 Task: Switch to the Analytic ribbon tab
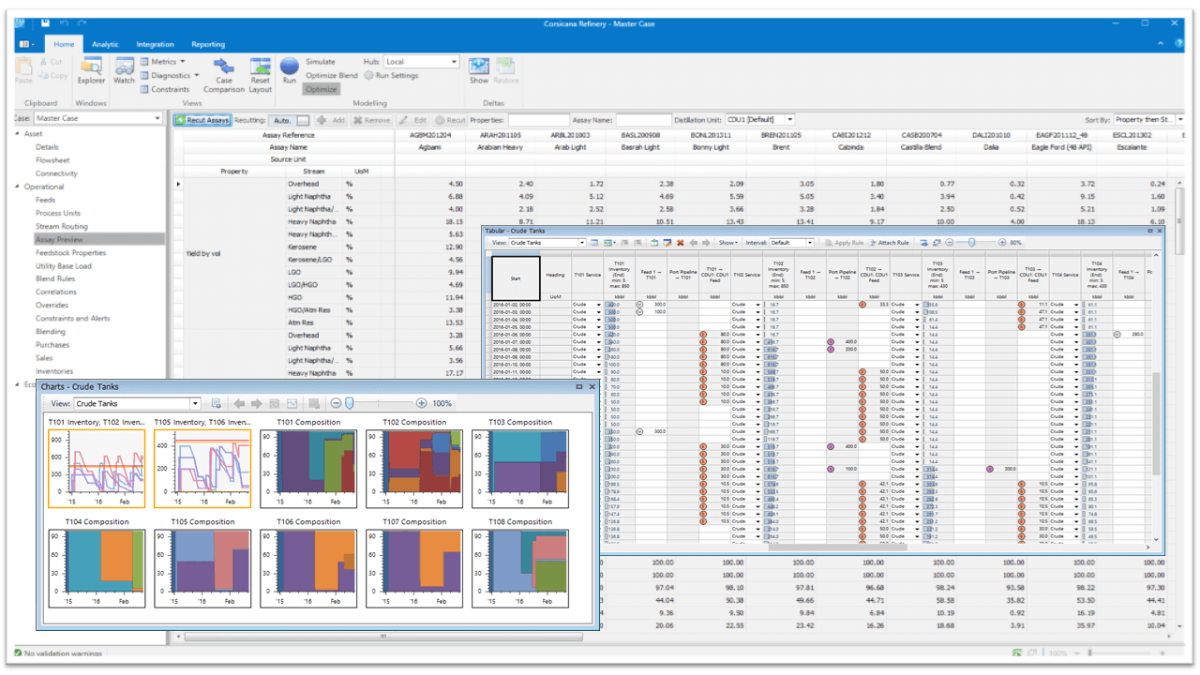(105, 44)
